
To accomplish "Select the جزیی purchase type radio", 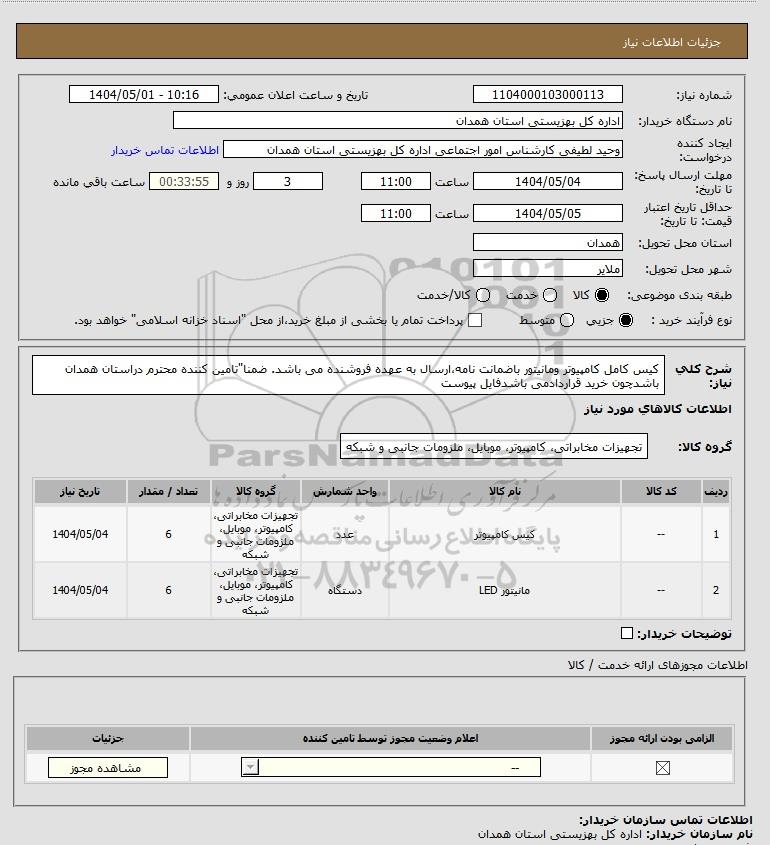I will click(626, 320).
